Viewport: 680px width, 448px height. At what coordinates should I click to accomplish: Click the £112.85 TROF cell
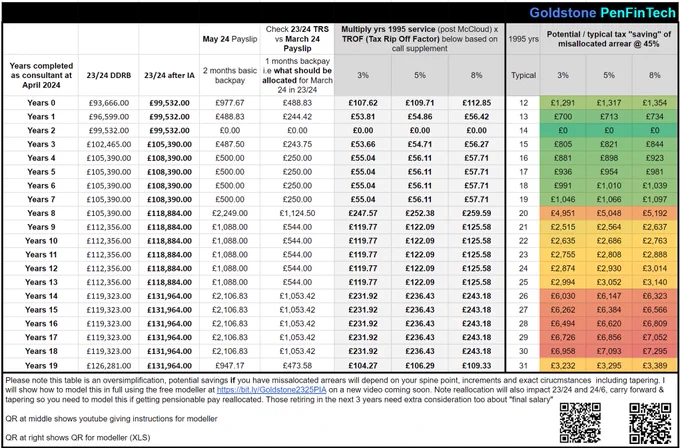click(x=476, y=103)
